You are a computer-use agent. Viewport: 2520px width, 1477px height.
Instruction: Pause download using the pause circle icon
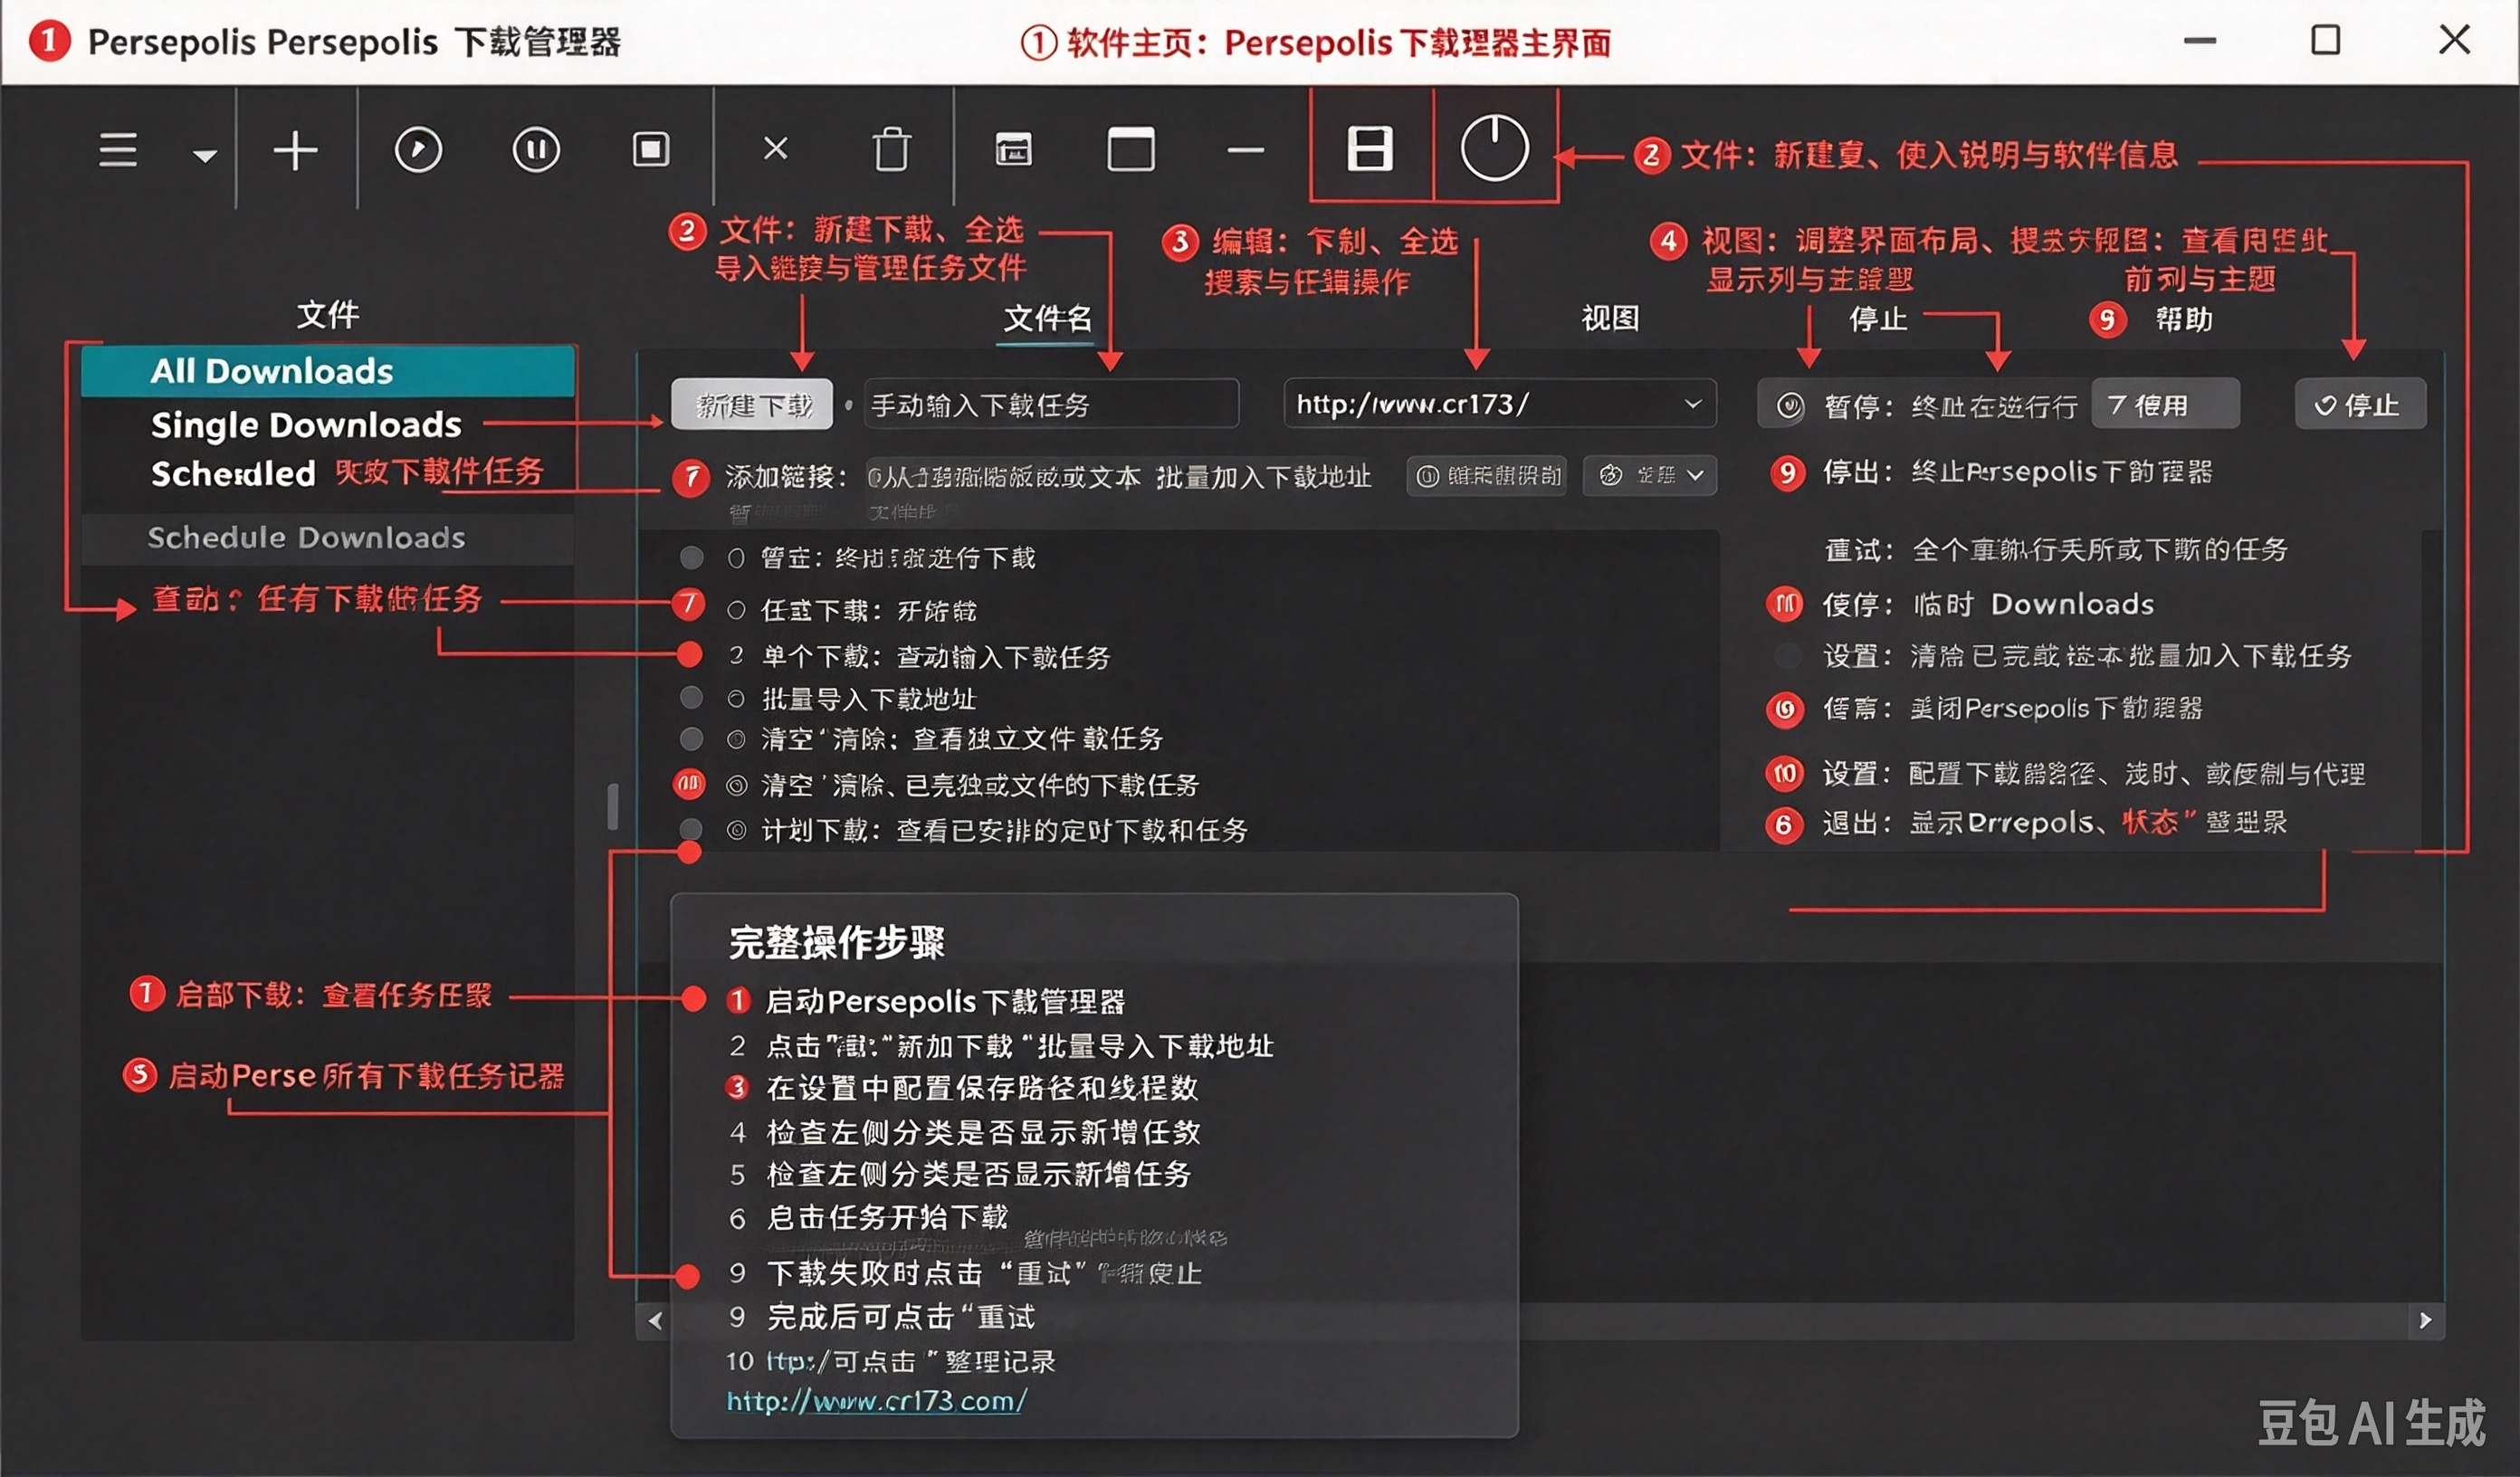pyautogui.click(x=537, y=151)
